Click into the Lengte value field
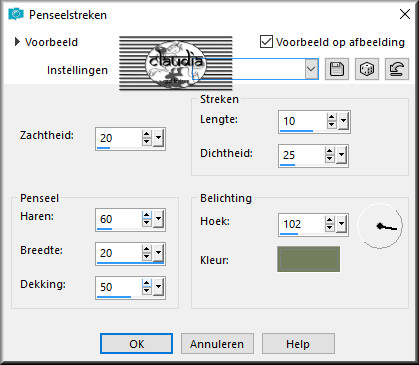The height and width of the screenshot is (365, 419). point(303,121)
